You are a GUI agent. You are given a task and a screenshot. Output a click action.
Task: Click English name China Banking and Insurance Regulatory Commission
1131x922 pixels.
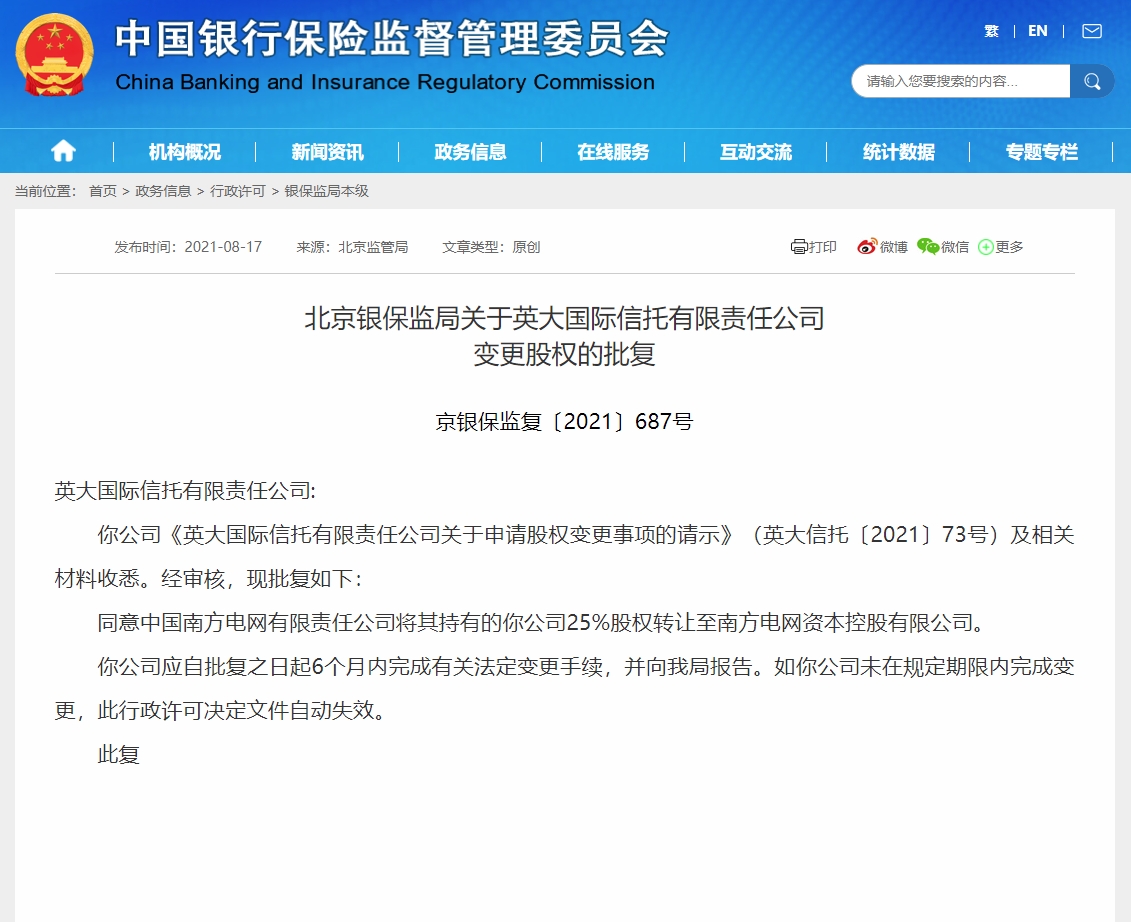[x=385, y=82]
